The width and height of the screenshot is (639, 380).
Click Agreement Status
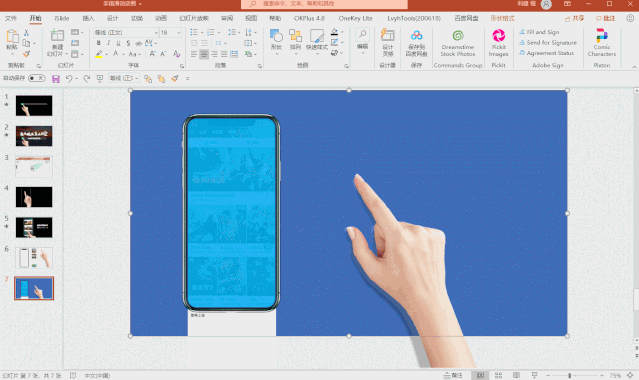pyautogui.click(x=546, y=53)
